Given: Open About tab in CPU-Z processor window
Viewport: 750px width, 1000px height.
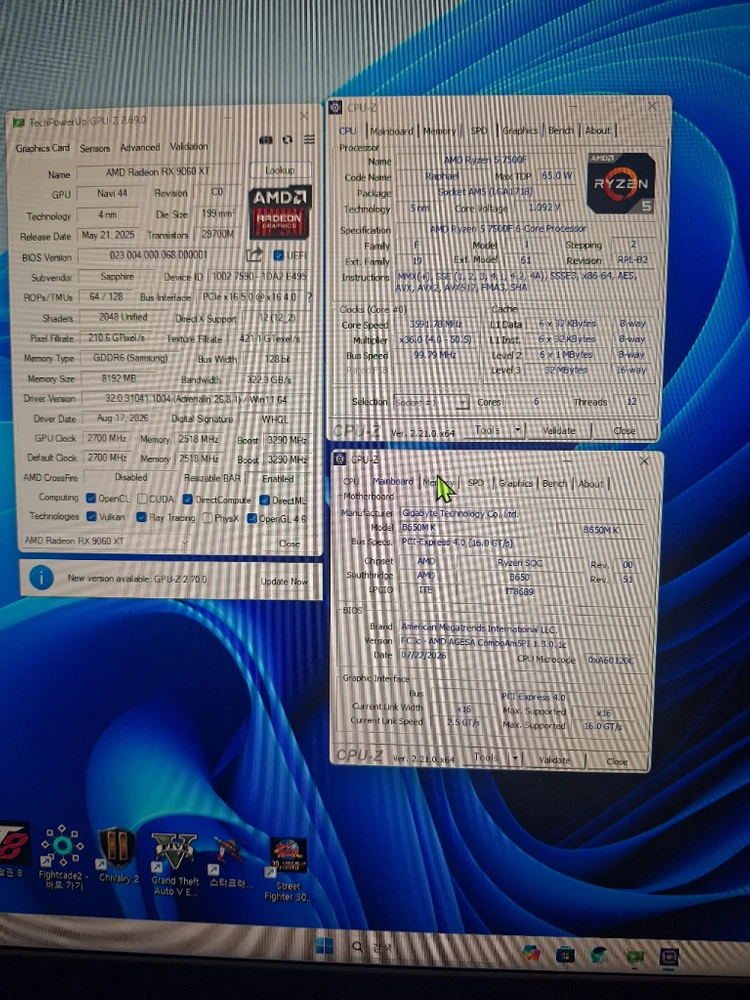Looking at the screenshot, I should [x=598, y=130].
